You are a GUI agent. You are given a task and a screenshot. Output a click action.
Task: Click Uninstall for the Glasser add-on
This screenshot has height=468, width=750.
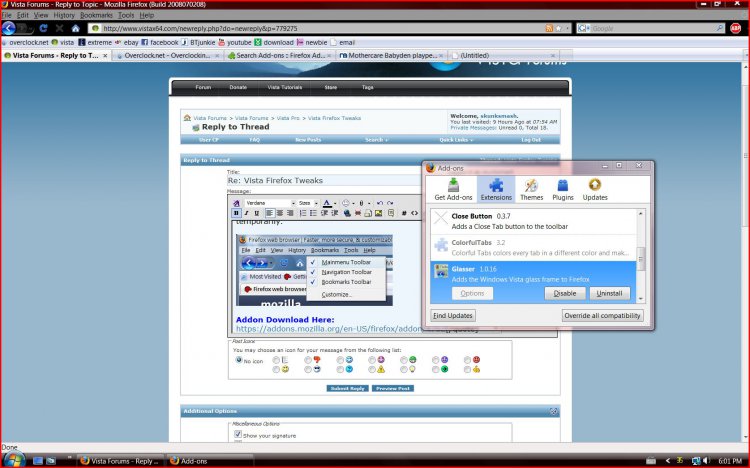(609, 293)
